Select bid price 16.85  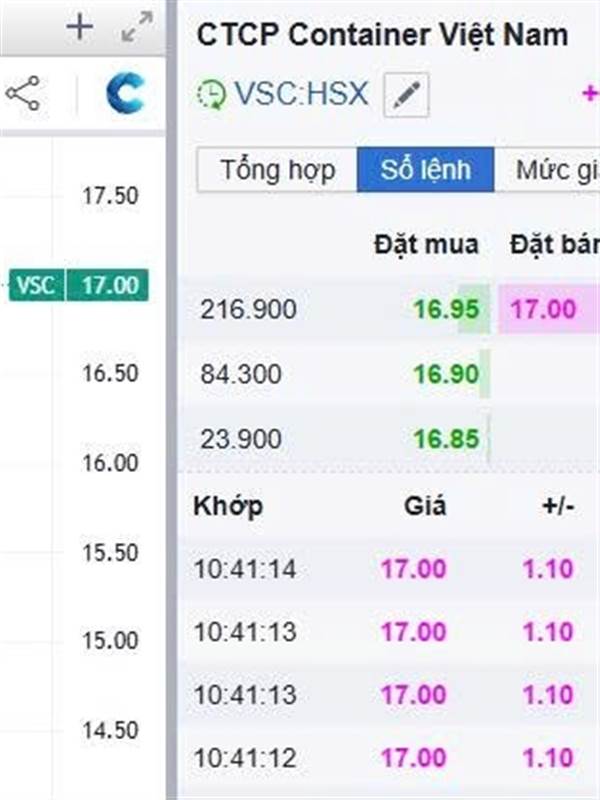click(x=446, y=439)
